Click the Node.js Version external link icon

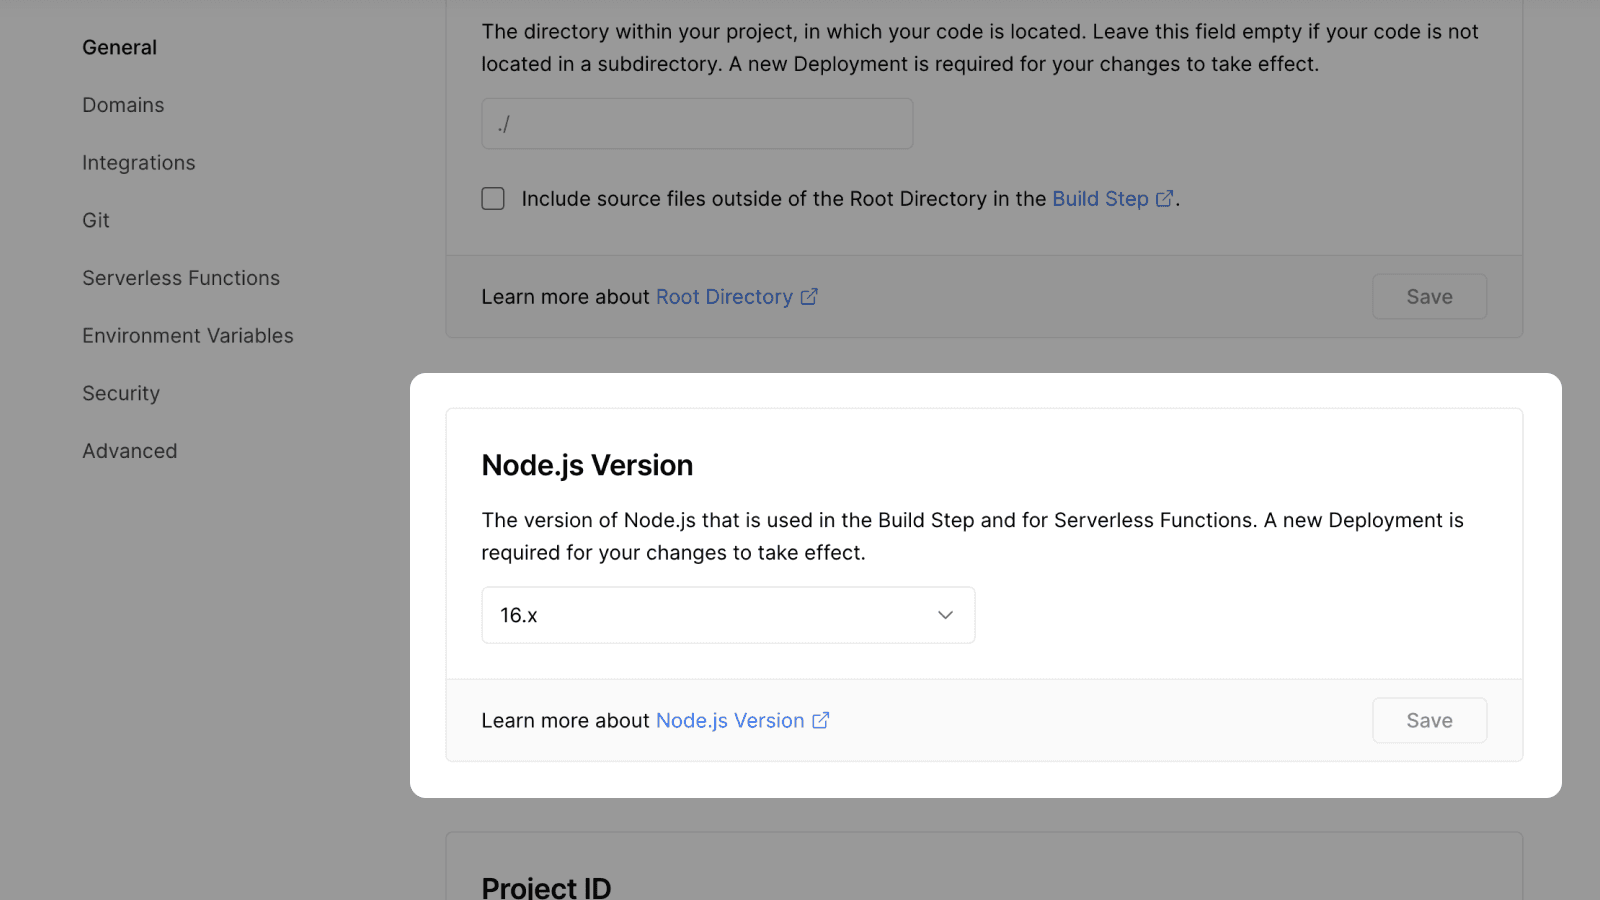coord(820,720)
